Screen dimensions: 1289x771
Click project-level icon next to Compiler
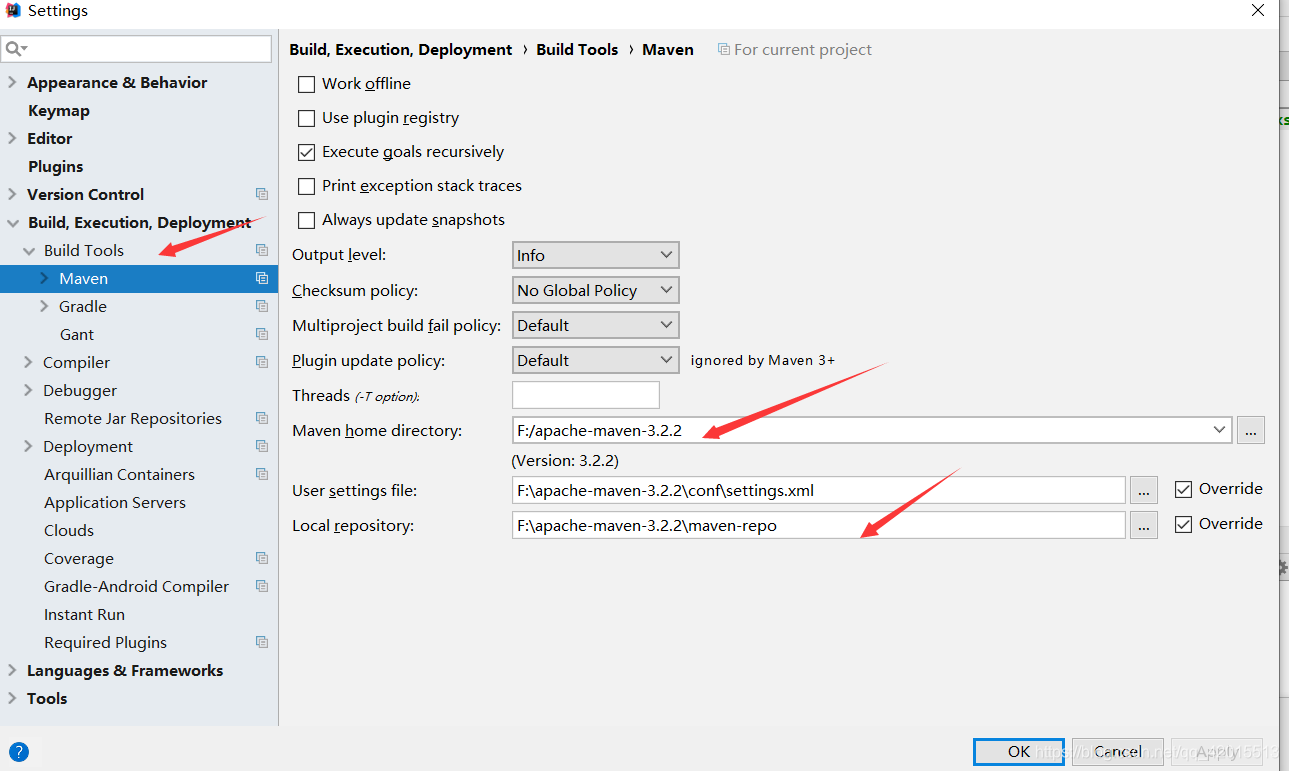(x=262, y=362)
